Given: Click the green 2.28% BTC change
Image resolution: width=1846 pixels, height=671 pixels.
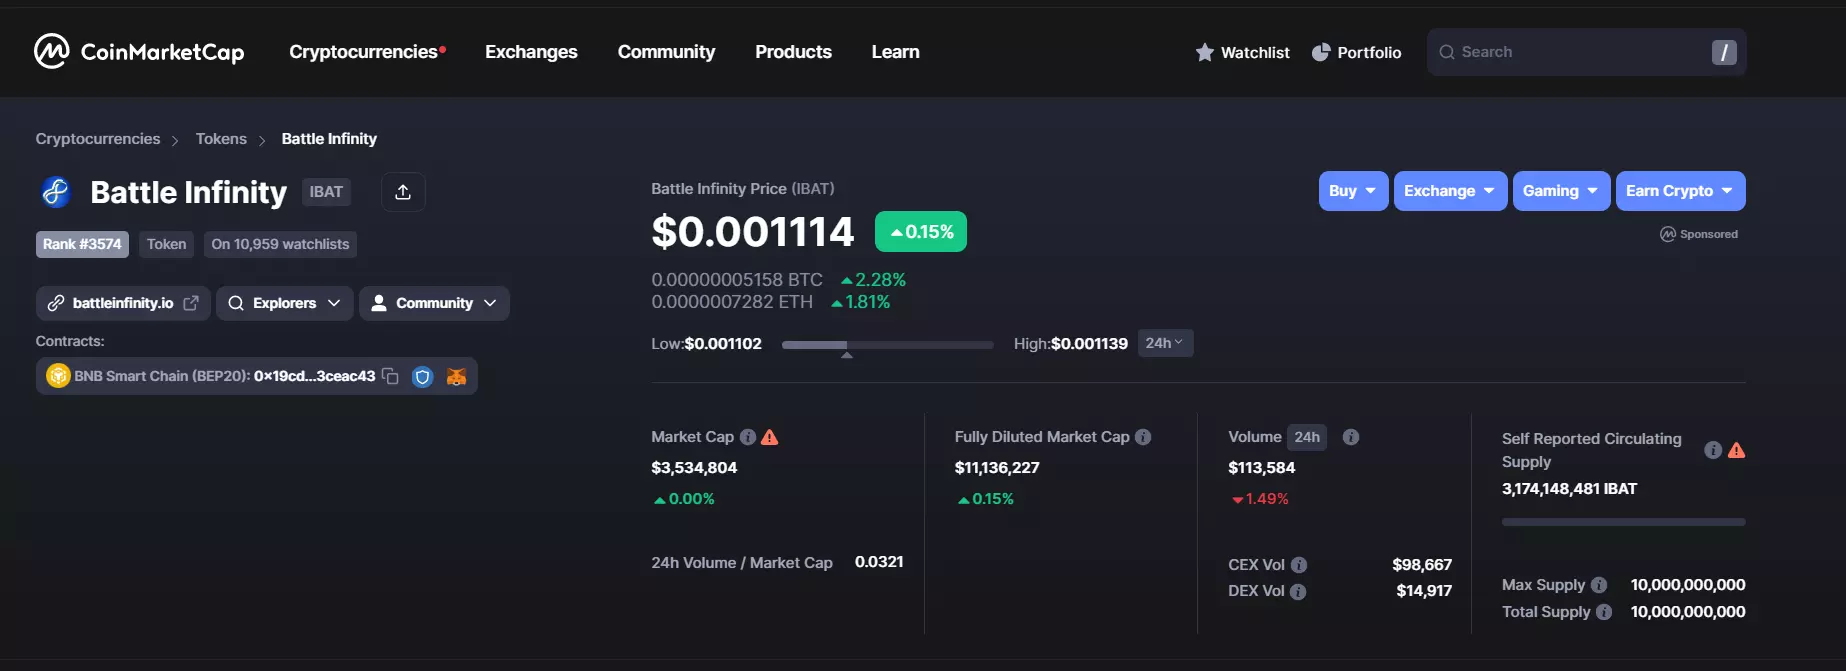Looking at the screenshot, I should click(x=873, y=280).
